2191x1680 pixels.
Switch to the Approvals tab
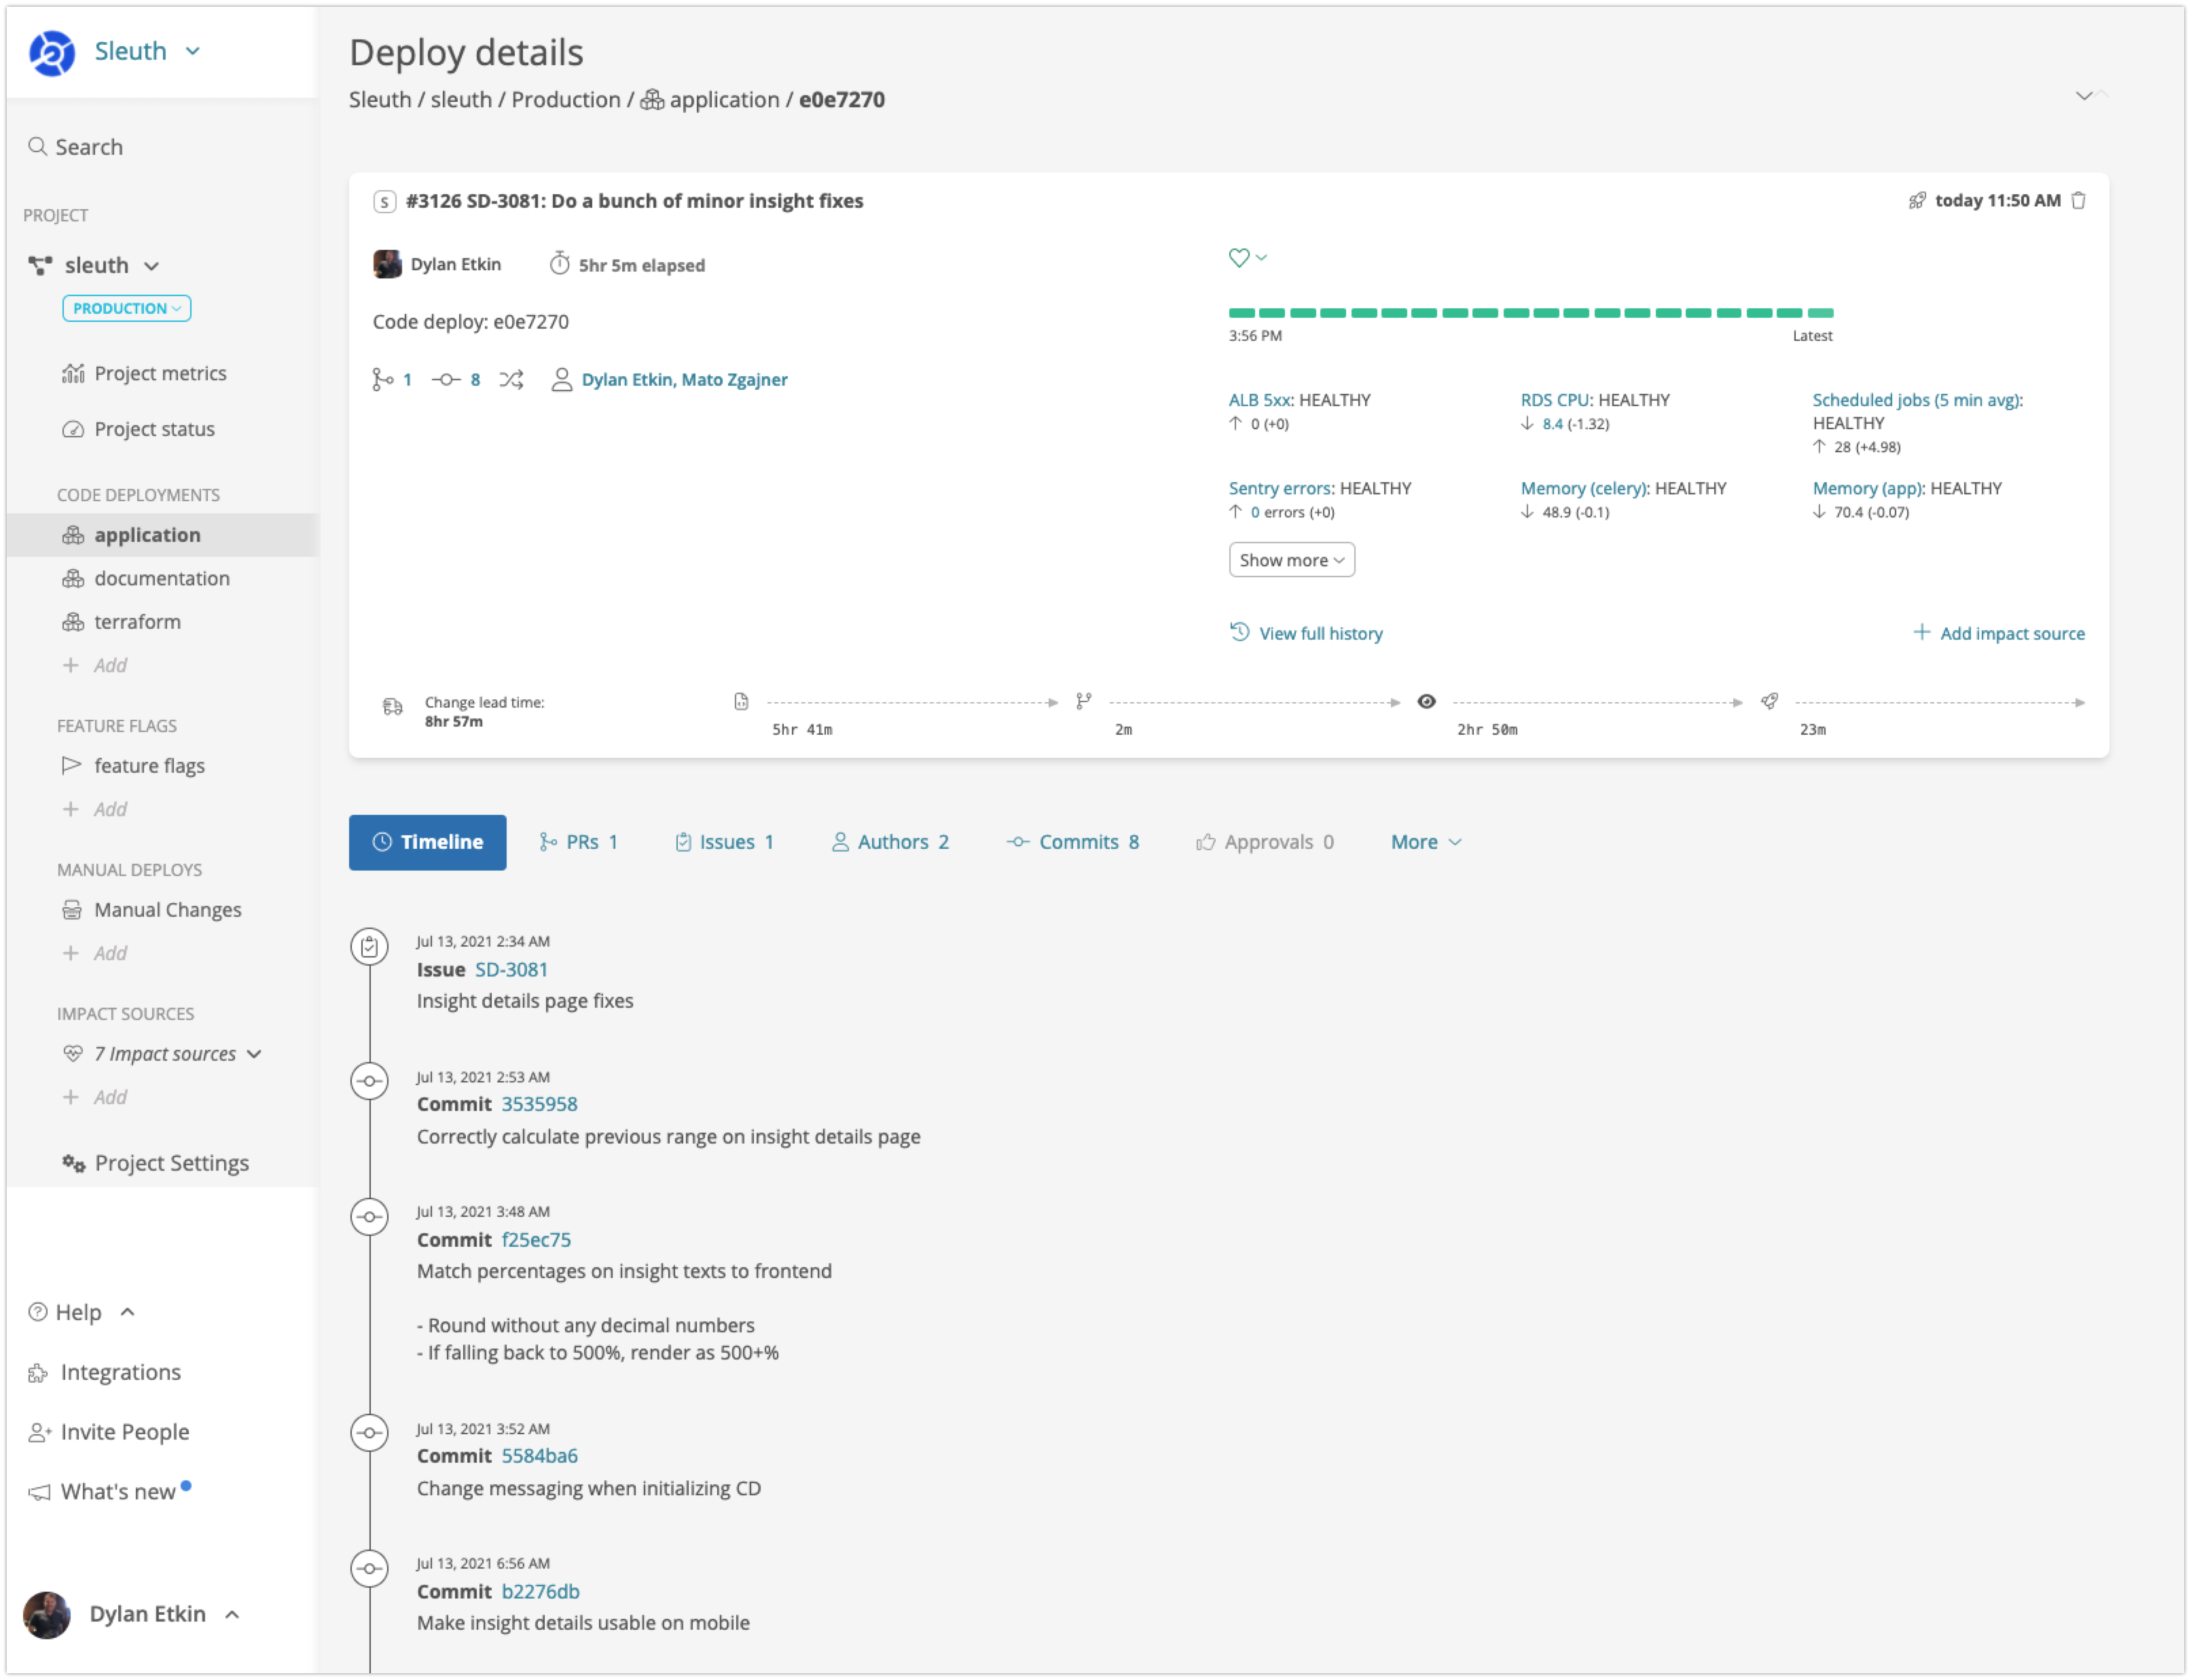pyautogui.click(x=1264, y=842)
